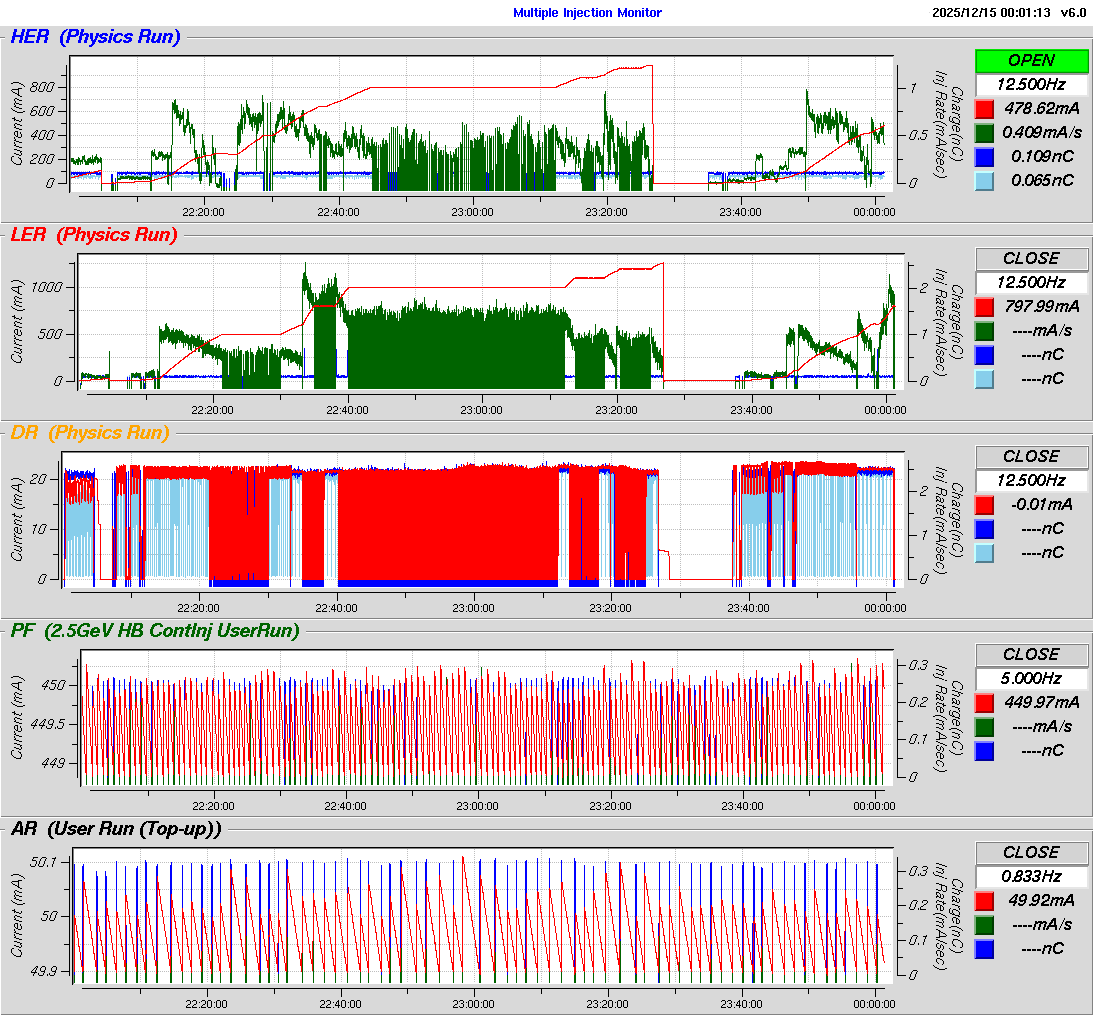
Task: Click the green swatch beside 0.409mA/s
Action: 985,132
